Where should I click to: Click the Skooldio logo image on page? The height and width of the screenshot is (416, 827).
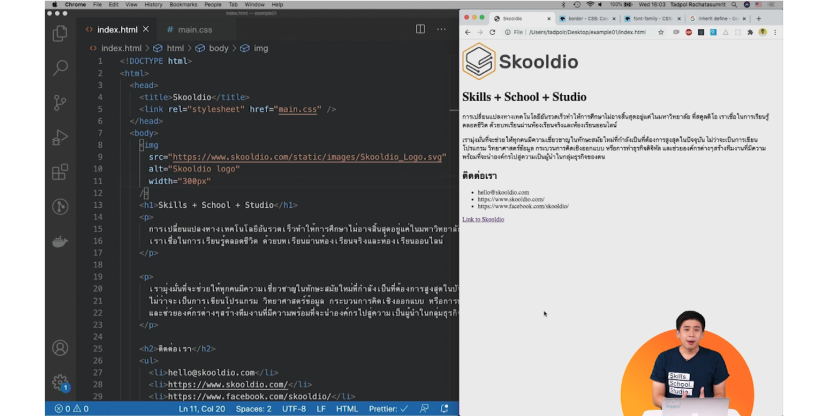click(x=521, y=61)
